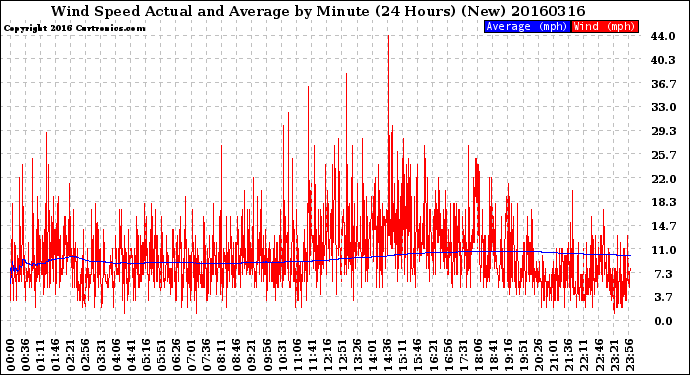The width and height of the screenshot is (690, 375).
Task: Click the Copyright 2016 Cartronics.com text
Action: (x=74, y=28)
